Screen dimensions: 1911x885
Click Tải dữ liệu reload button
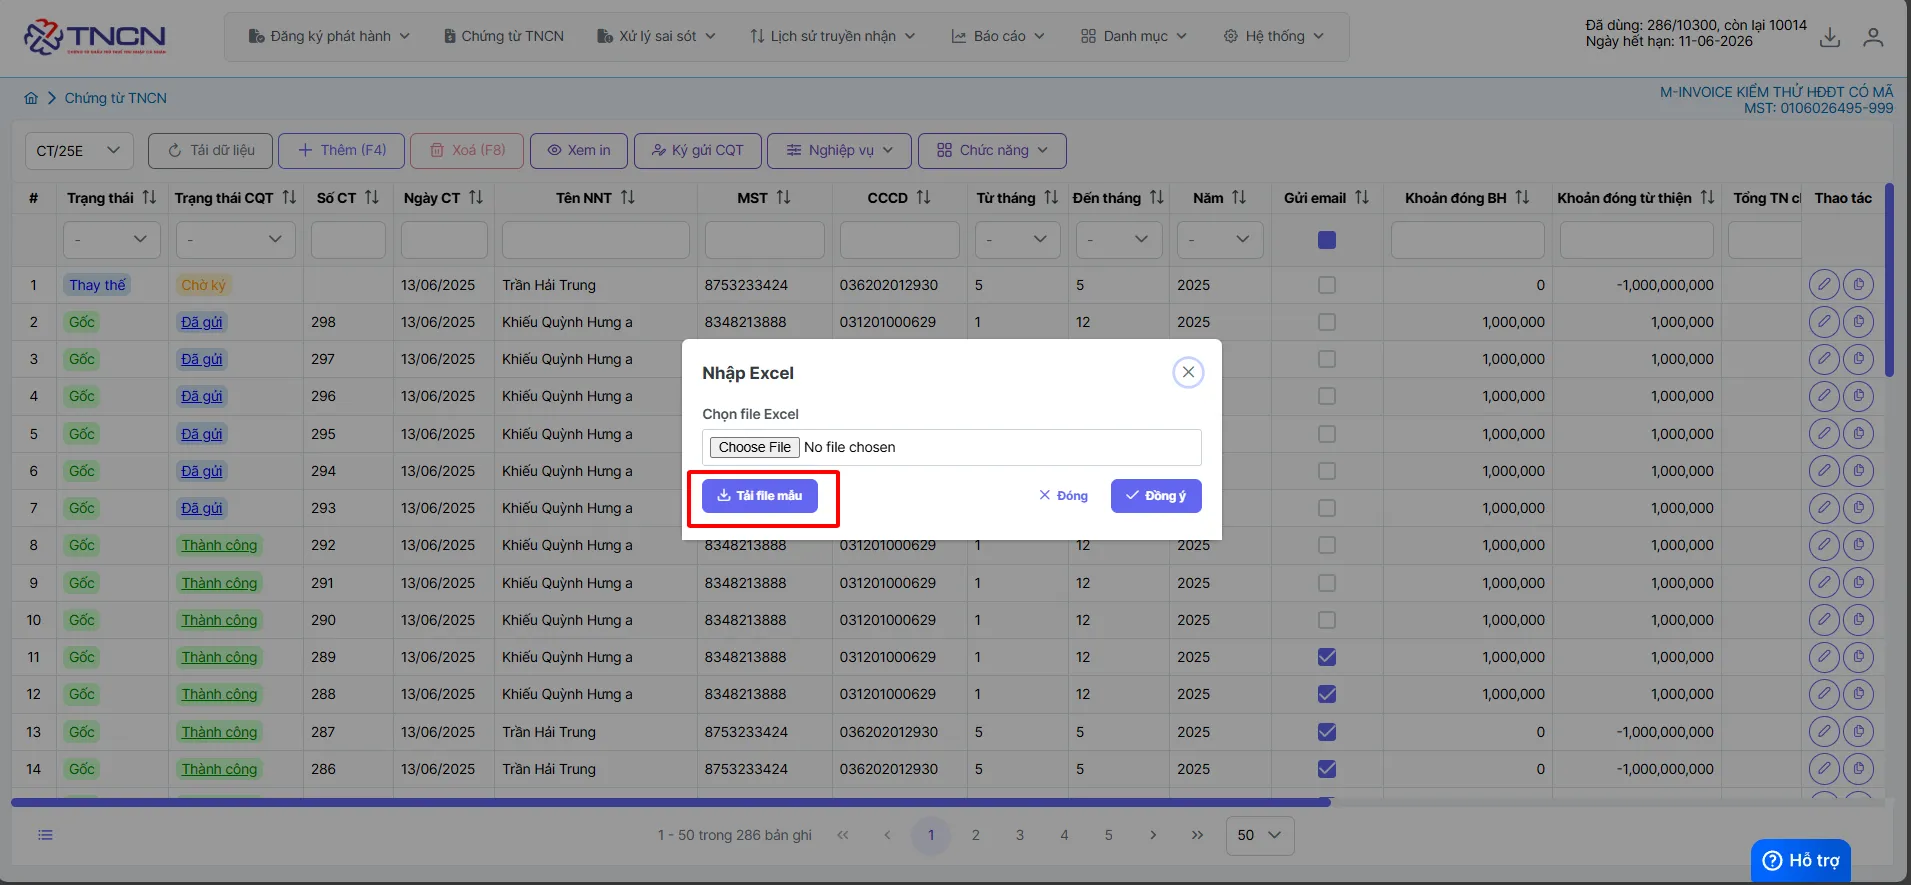(210, 151)
